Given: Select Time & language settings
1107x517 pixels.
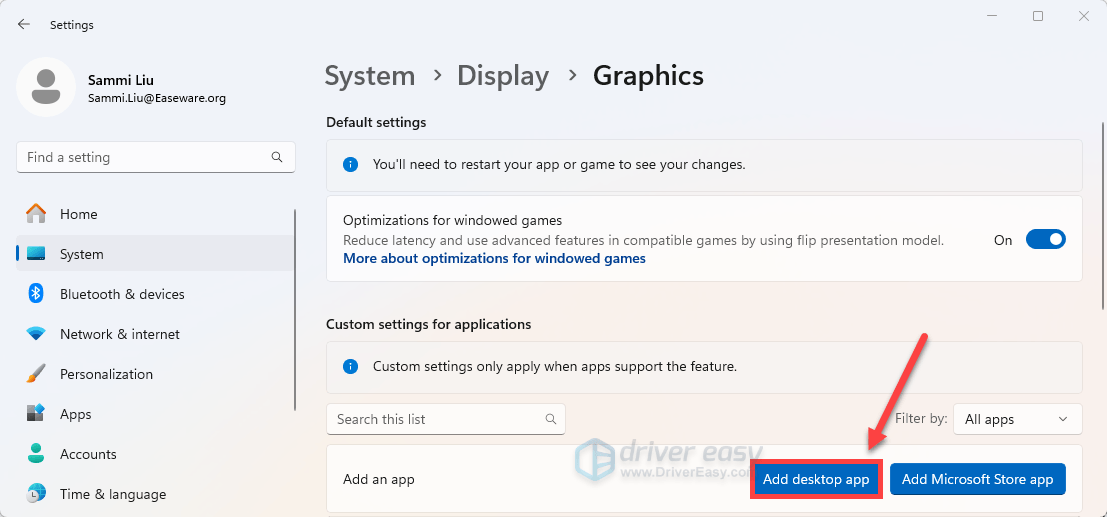Looking at the screenshot, I should pos(112,494).
